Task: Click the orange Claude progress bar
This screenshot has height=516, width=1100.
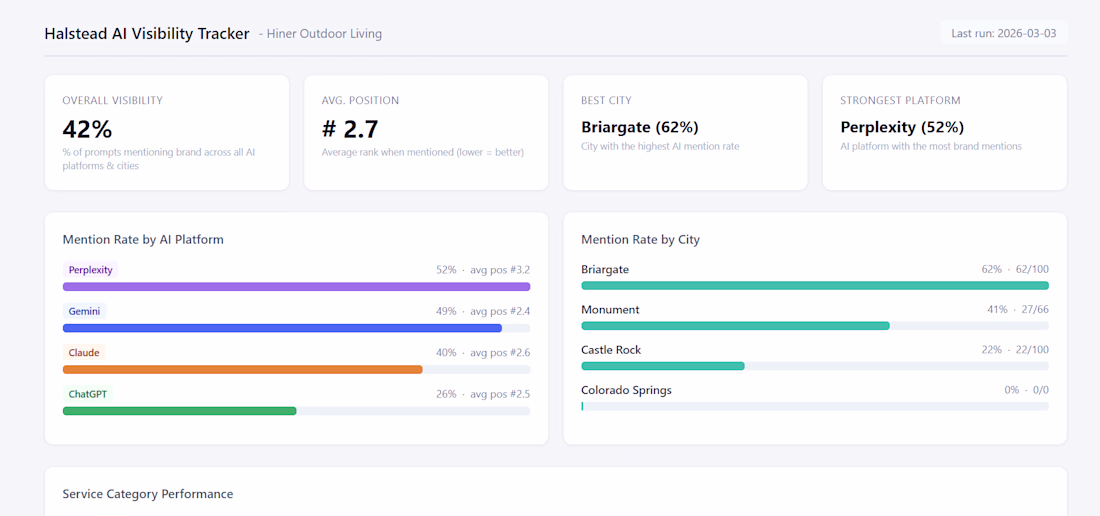Action: pos(243,369)
